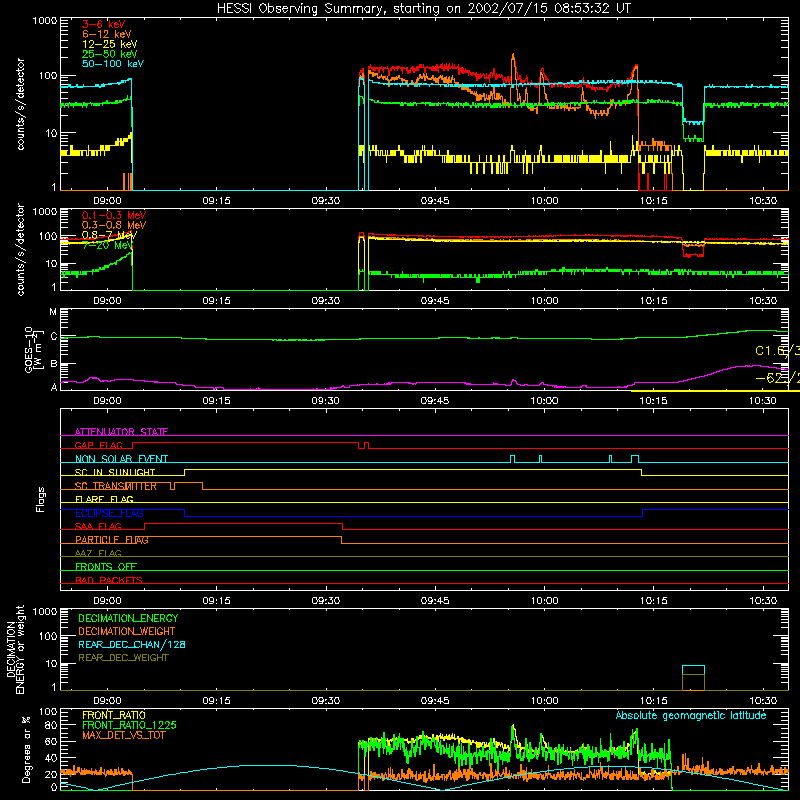Viewport: 800px width, 800px height.
Task: Click the DECIMATION_WEIGHT legend label
Action: pyautogui.click(x=127, y=631)
